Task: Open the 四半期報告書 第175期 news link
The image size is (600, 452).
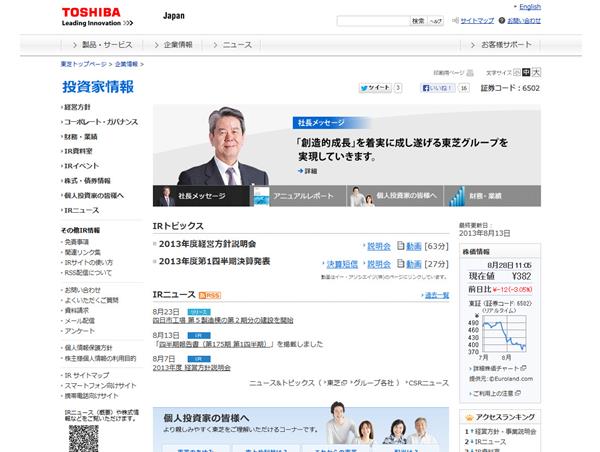Action: click(x=214, y=344)
